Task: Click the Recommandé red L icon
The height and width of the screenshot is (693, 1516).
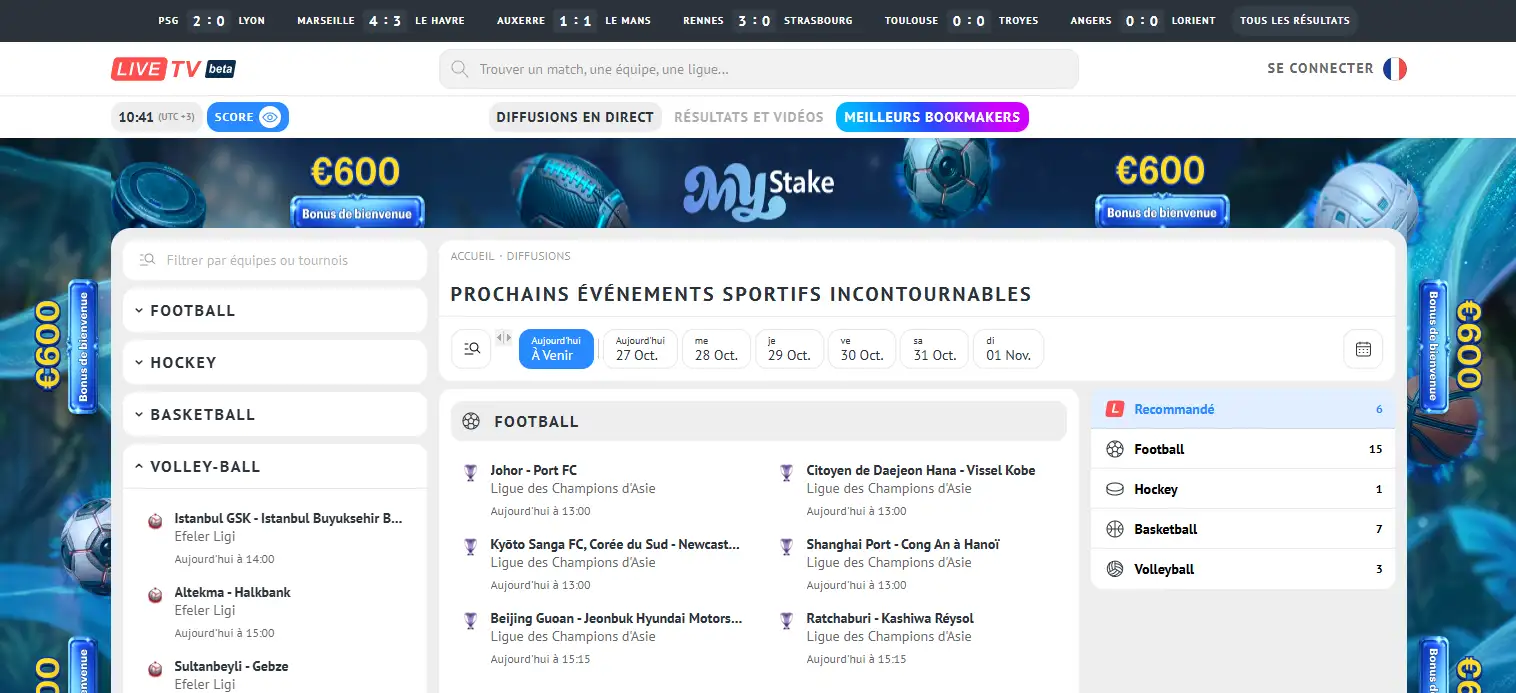Action: coord(1115,409)
